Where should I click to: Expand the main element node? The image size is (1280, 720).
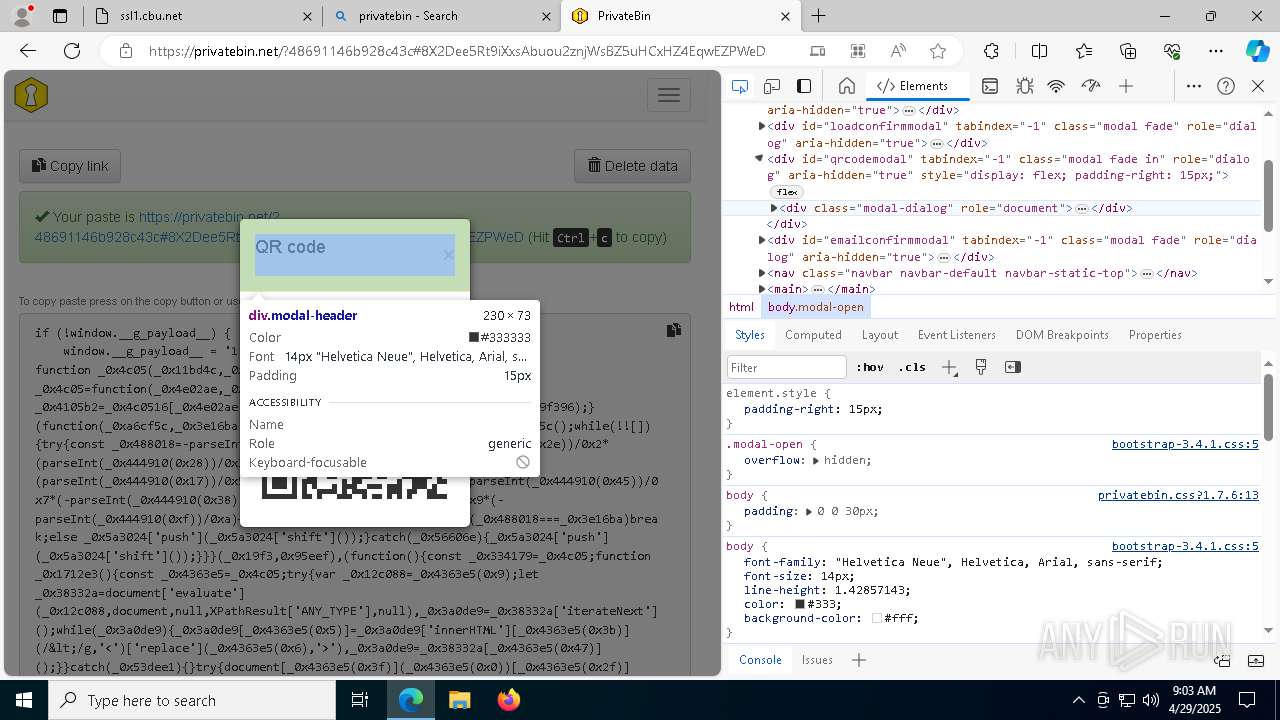tap(762, 289)
